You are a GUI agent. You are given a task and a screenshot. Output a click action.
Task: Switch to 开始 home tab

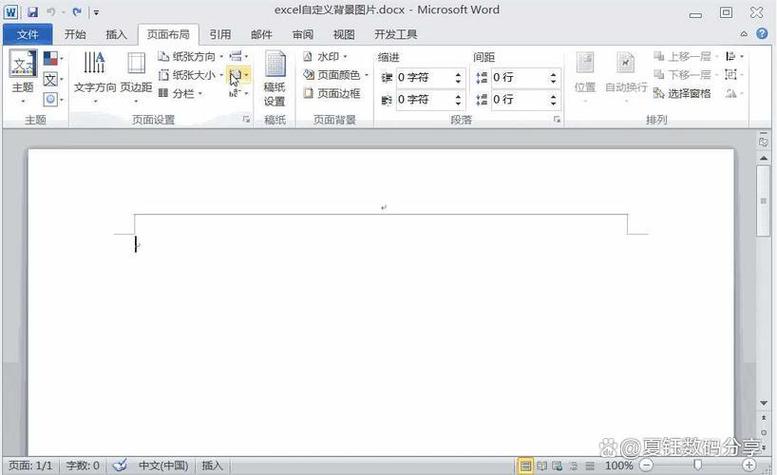pos(75,34)
